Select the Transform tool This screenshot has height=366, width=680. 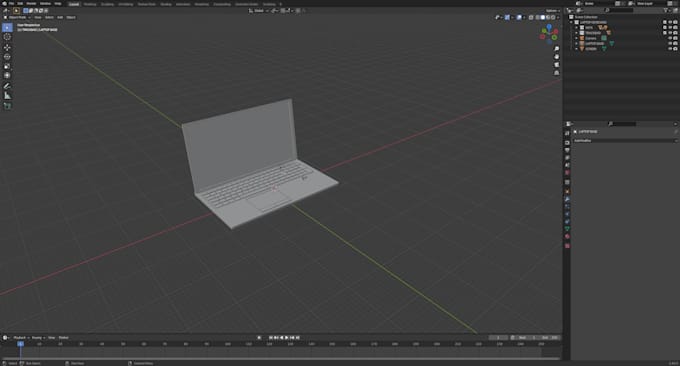point(7,75)
